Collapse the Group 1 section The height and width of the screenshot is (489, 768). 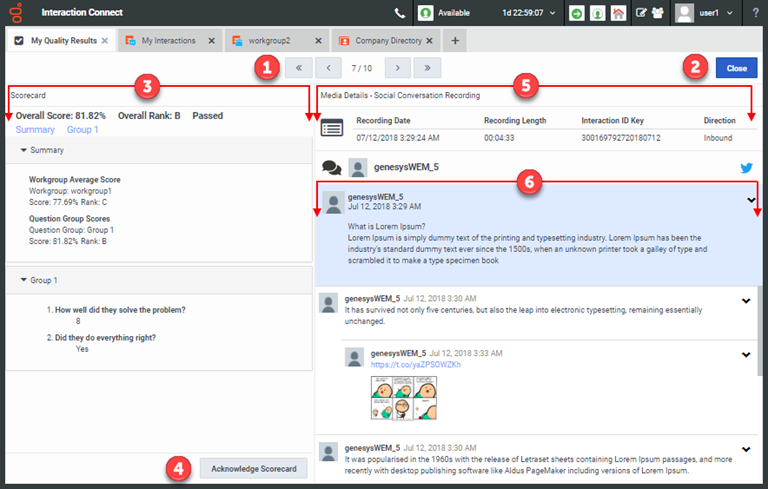coord(24,280)
